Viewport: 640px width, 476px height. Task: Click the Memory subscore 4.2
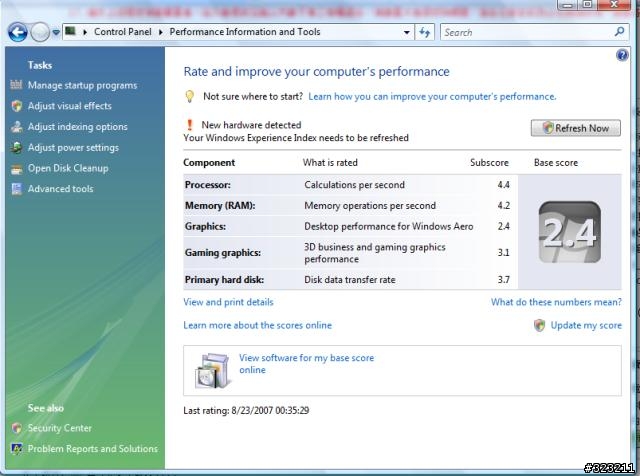click(x=503, y=206)
